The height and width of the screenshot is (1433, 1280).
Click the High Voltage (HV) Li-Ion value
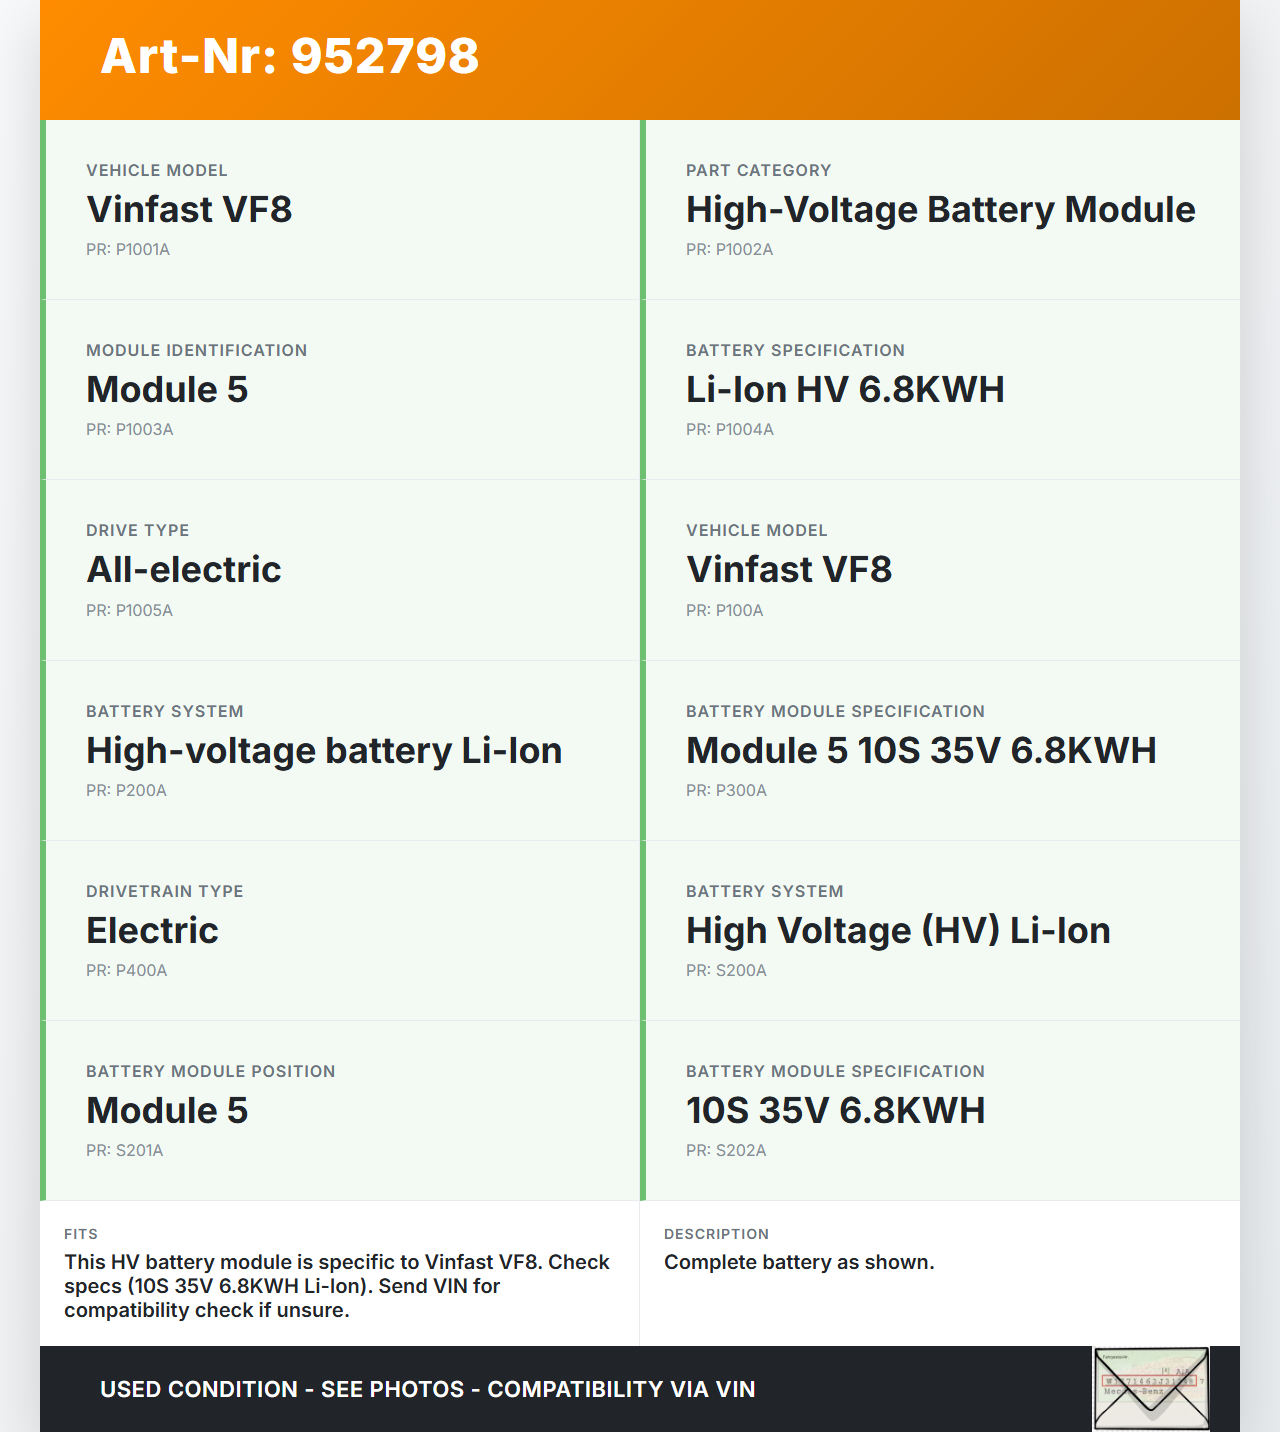tap(898, 931)
